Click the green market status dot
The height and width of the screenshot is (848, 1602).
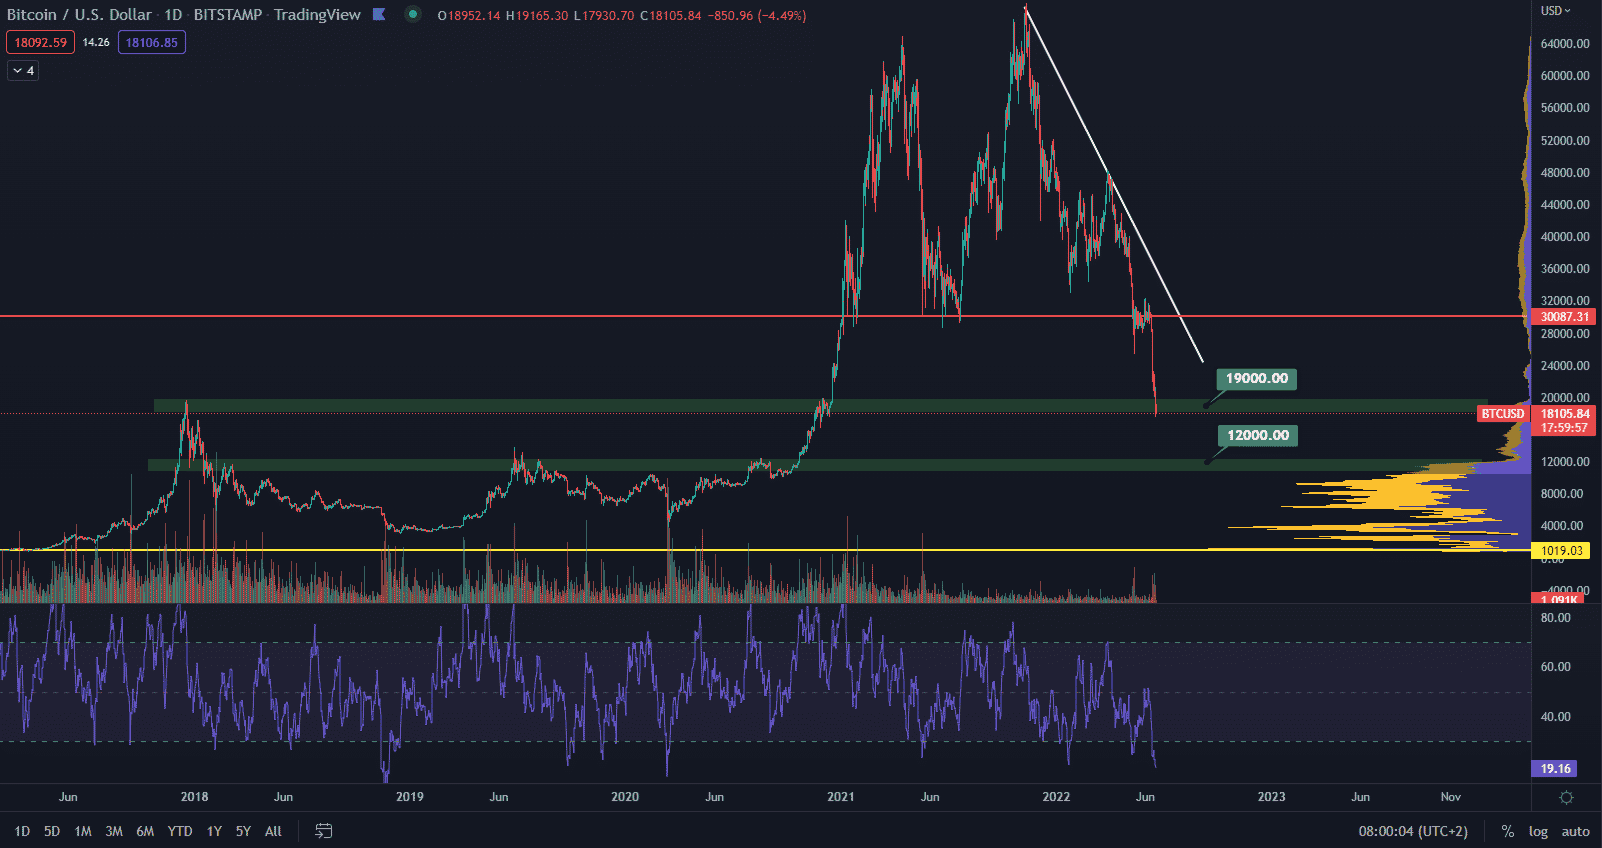pyautogui.click(x=412, y=14)
